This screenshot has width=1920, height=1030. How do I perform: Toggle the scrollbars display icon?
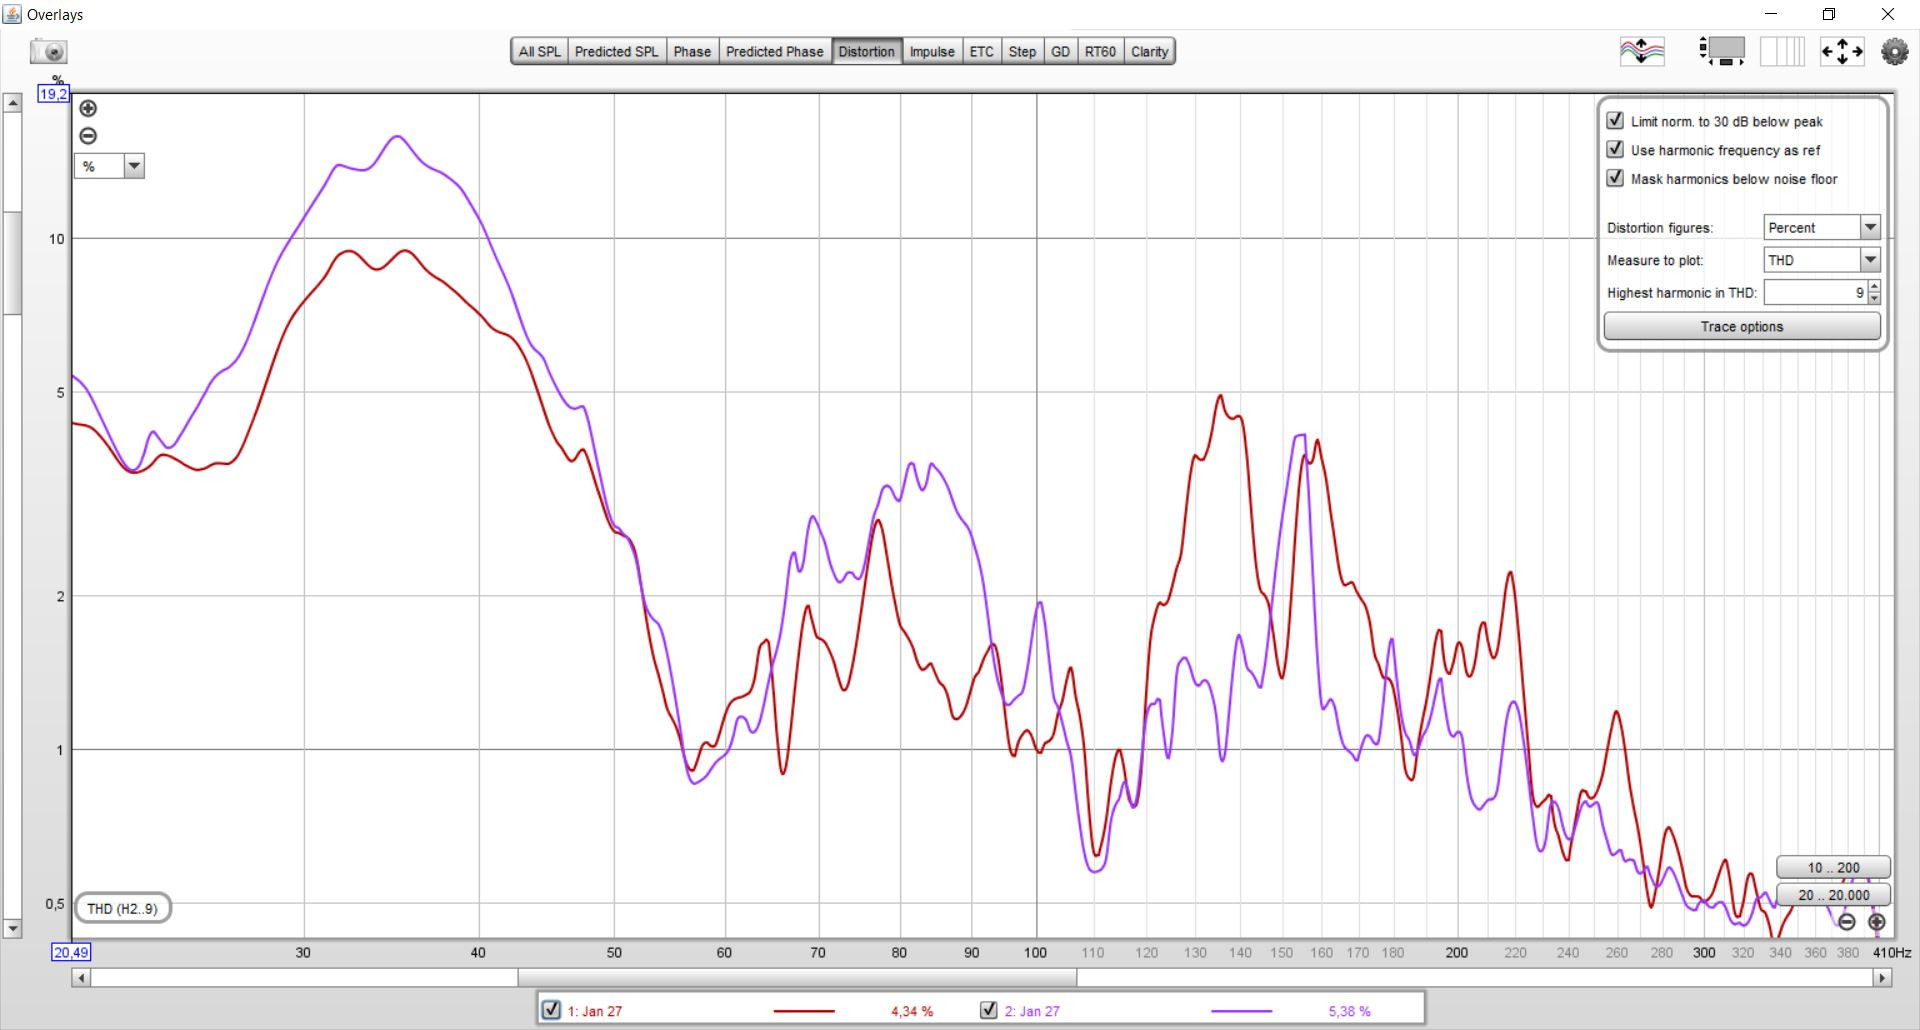[x=1722, y=51]
